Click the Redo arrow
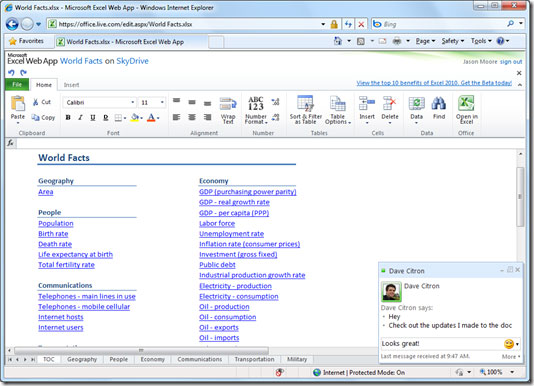Viewport: 534px width, 386px height. (23, 73)
